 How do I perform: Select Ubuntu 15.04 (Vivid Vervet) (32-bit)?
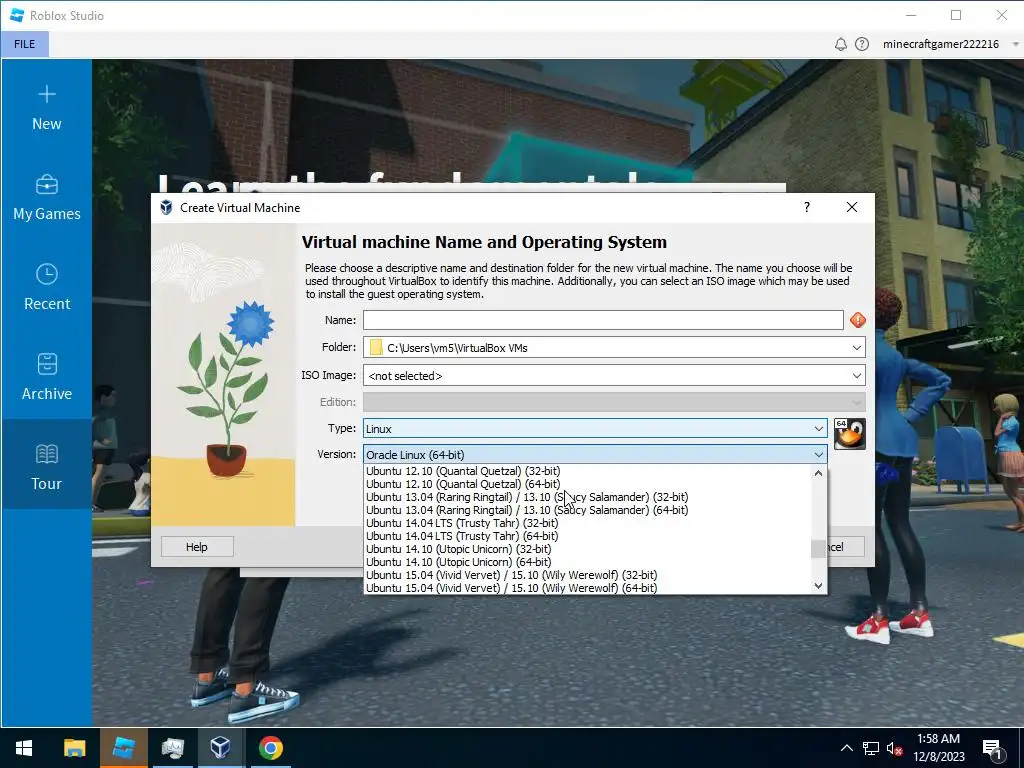click(511, 575)
